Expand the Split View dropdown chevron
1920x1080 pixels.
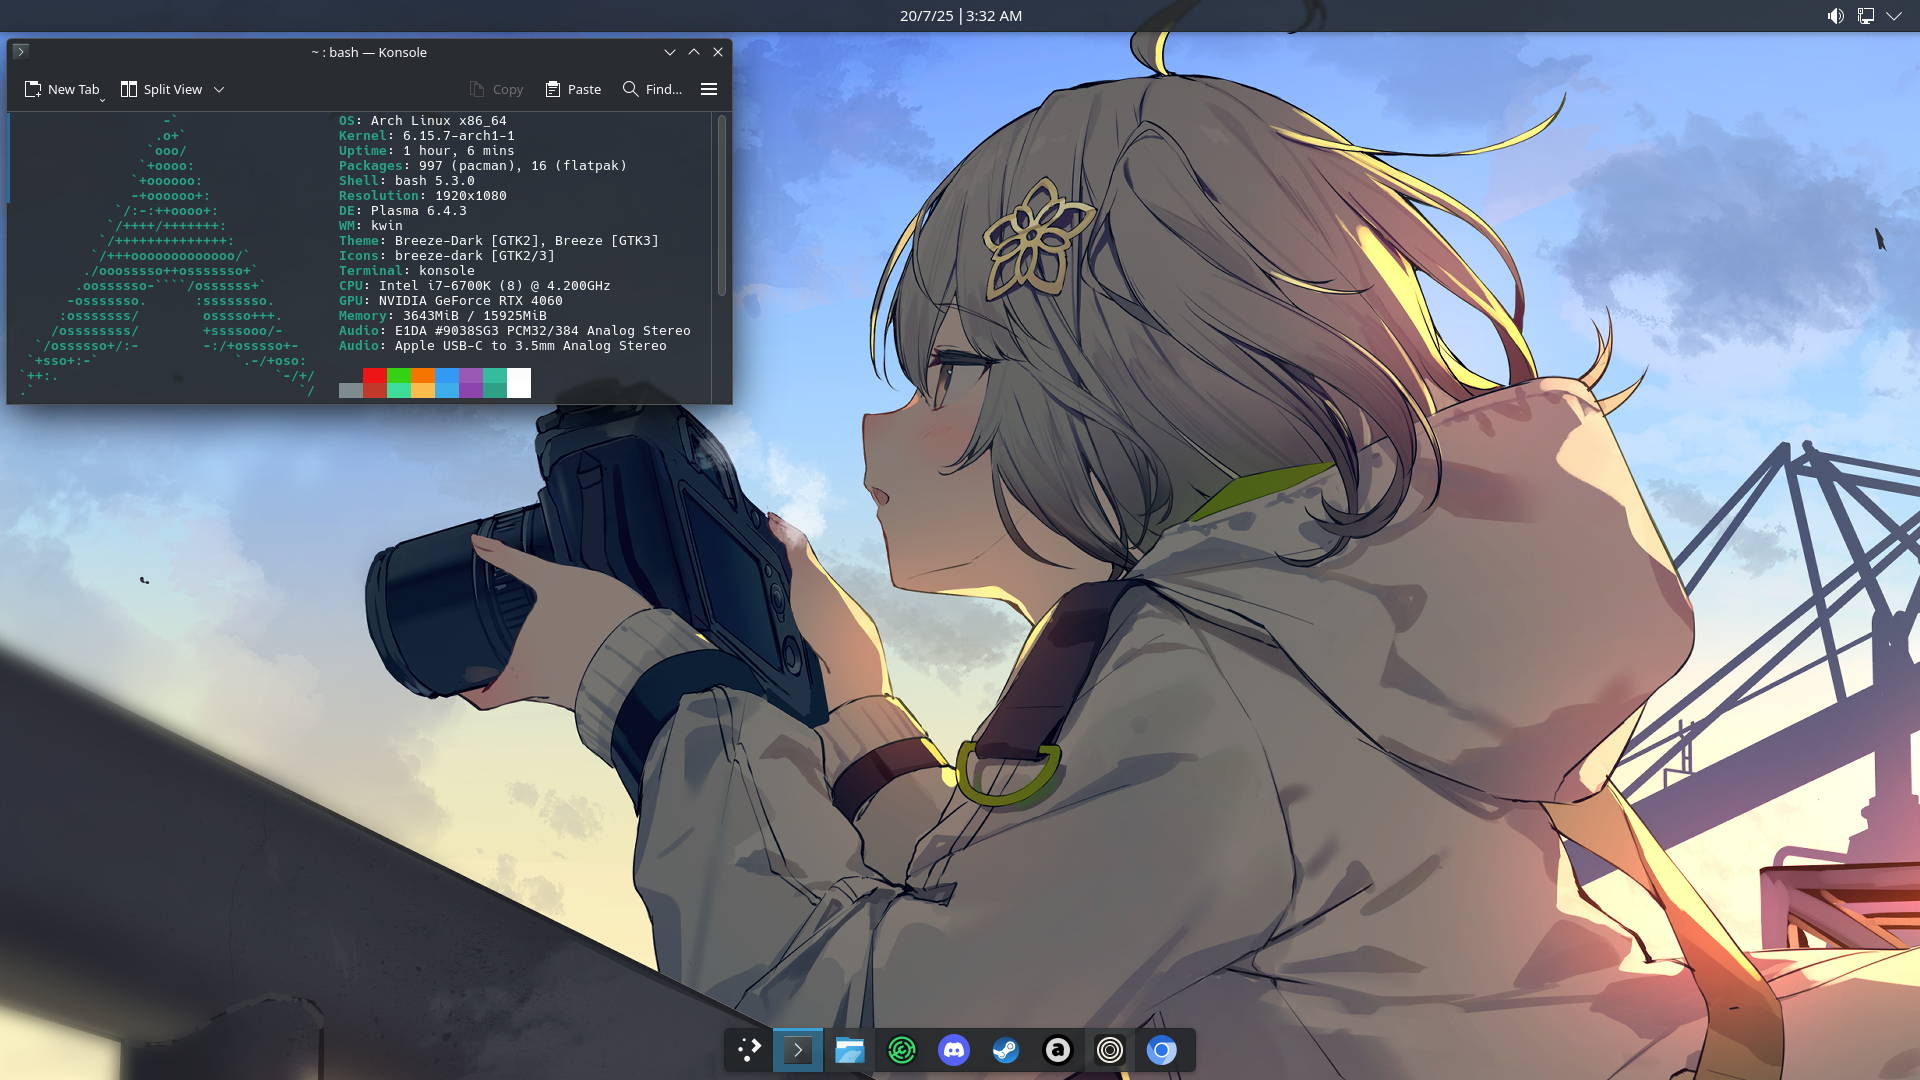click(x=219, y=89)
